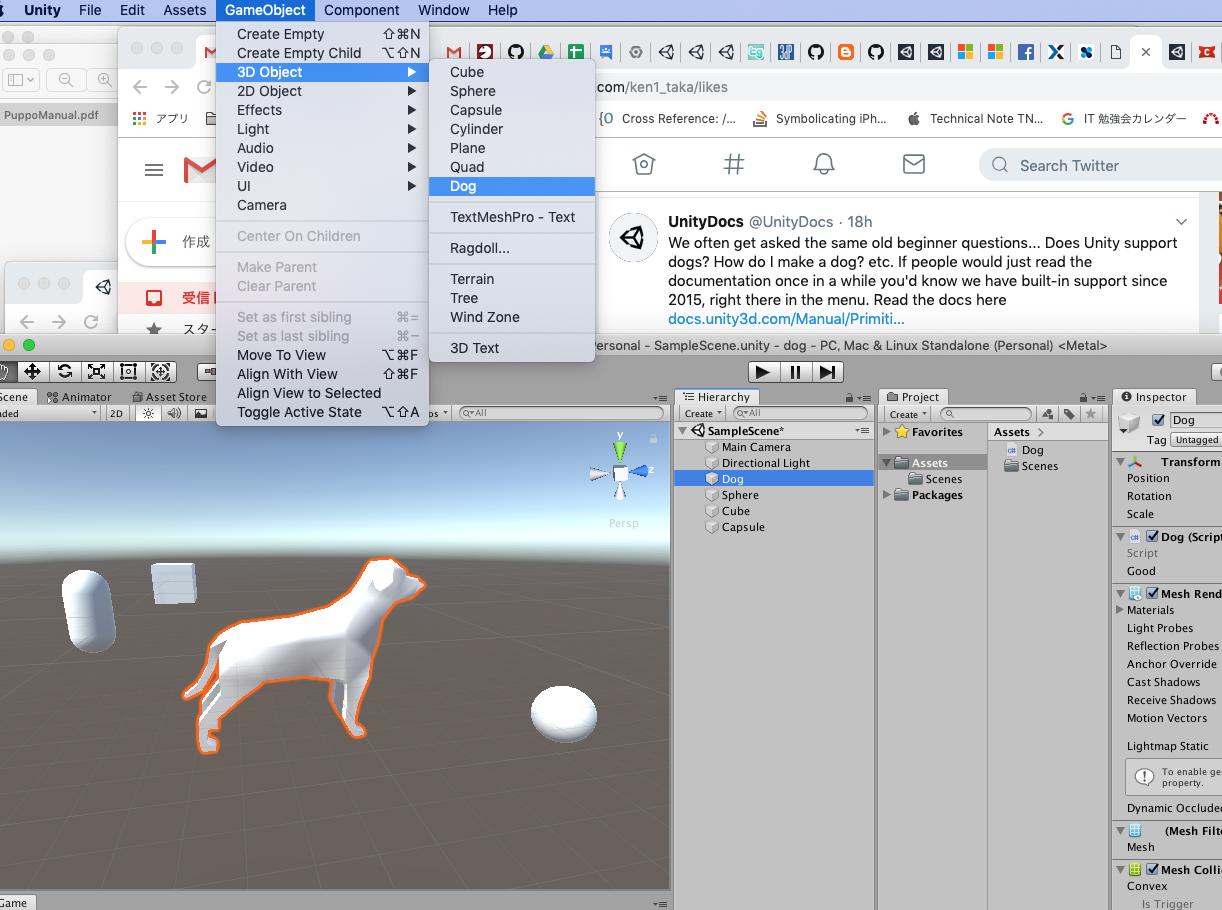Expand the Packages folder
The height and width of the screenshot is (910, 1222).
[x=887, y=495]
